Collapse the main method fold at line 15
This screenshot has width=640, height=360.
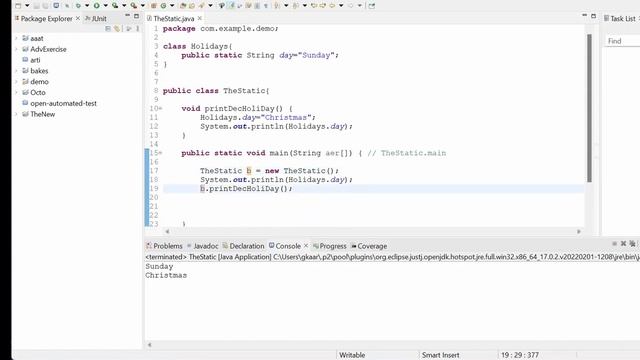point(160,153)
